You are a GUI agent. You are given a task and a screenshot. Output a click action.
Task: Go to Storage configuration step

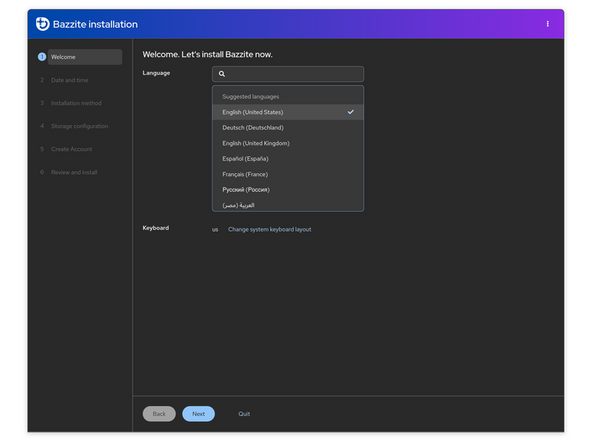(79, 126)
